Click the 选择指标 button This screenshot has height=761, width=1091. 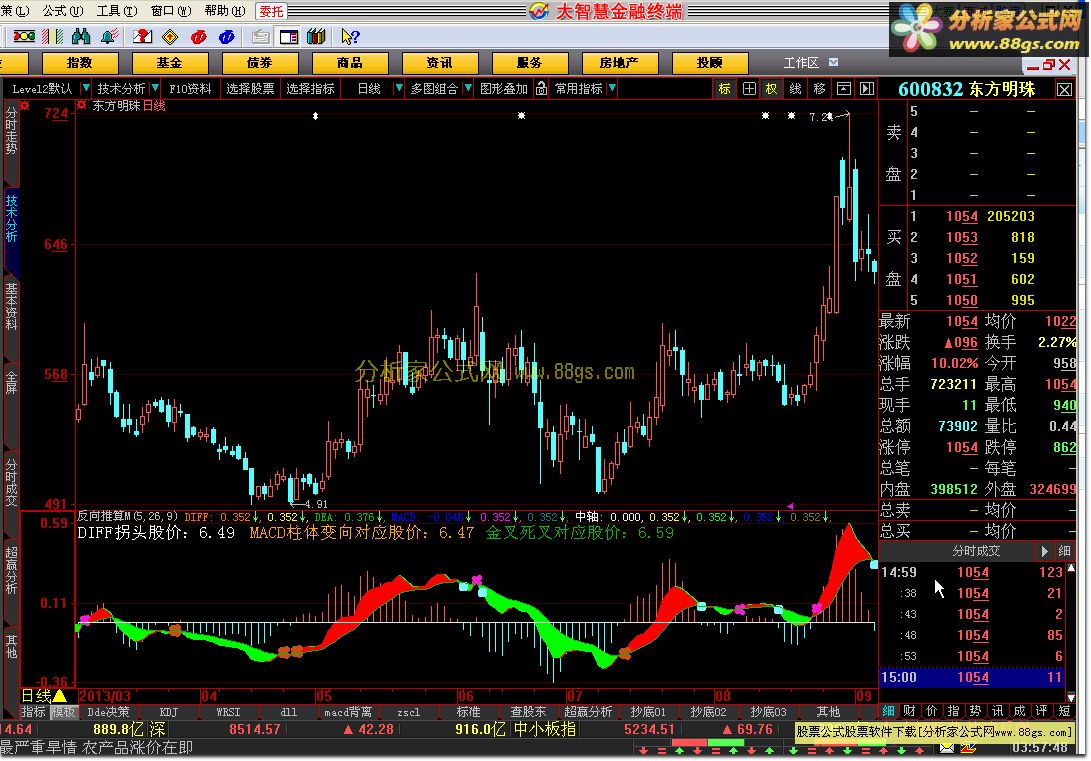(310, 88)
